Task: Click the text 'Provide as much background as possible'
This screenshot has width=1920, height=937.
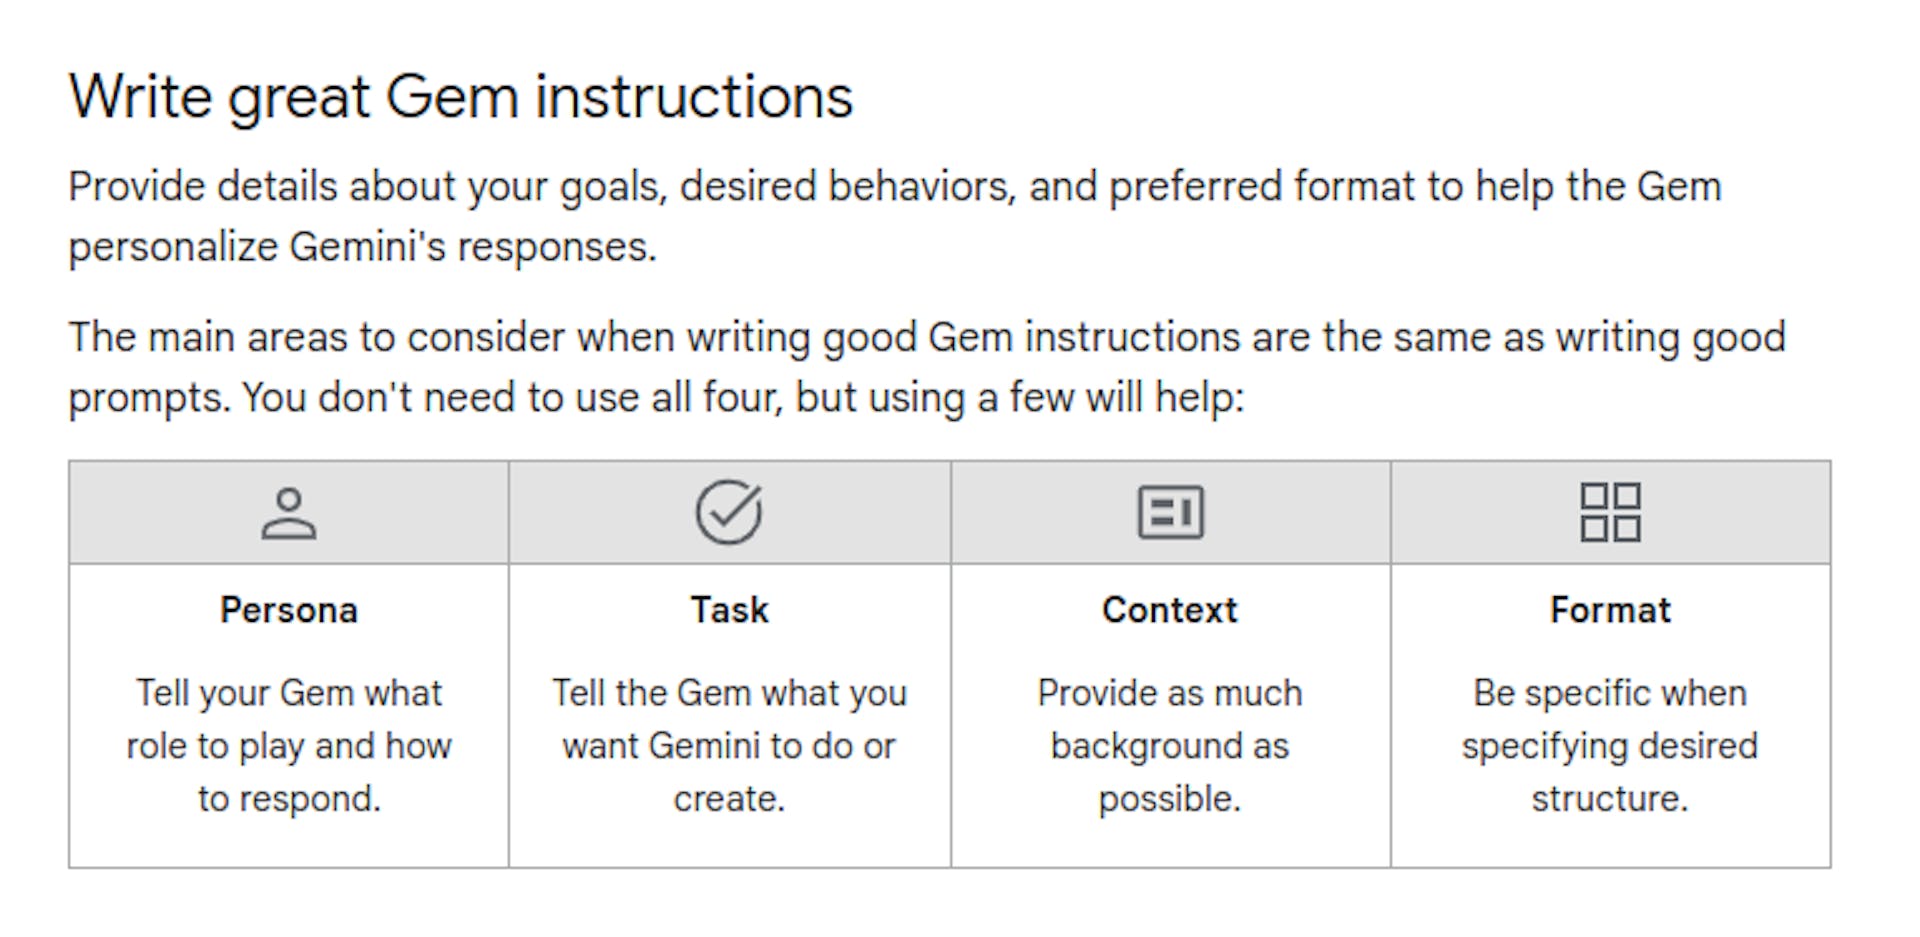Action: click(1170, 746)
